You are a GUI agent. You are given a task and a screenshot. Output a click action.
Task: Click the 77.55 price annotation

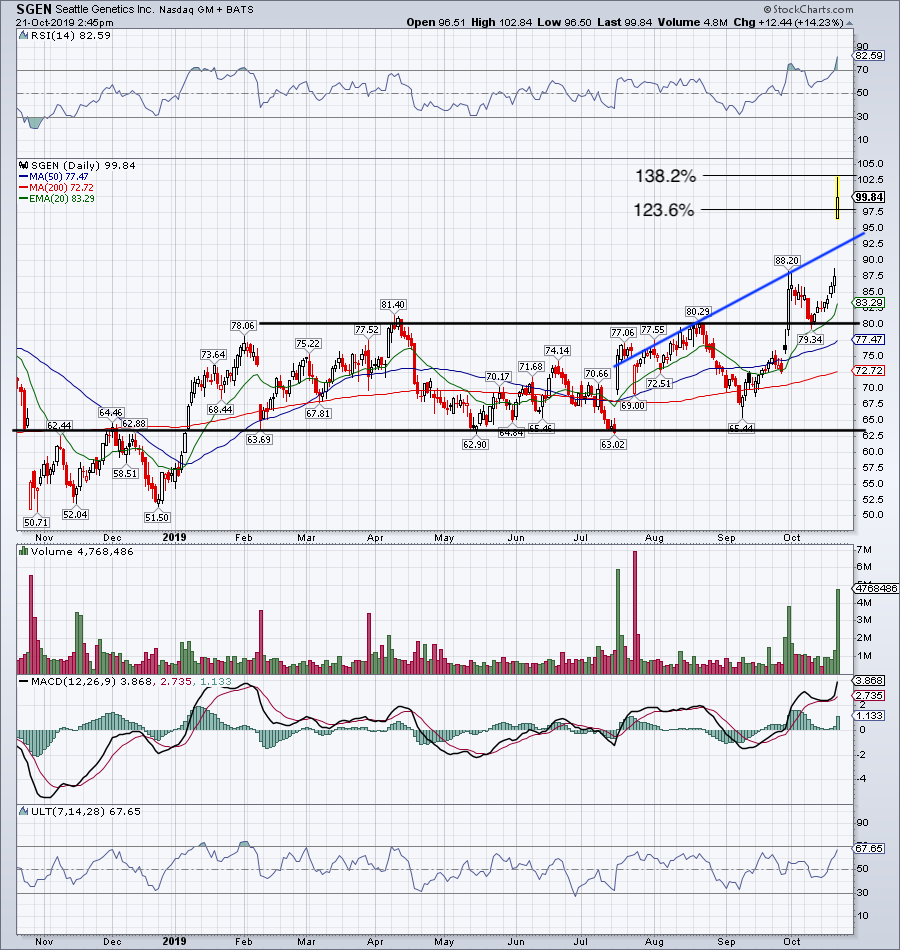(653, 330)
